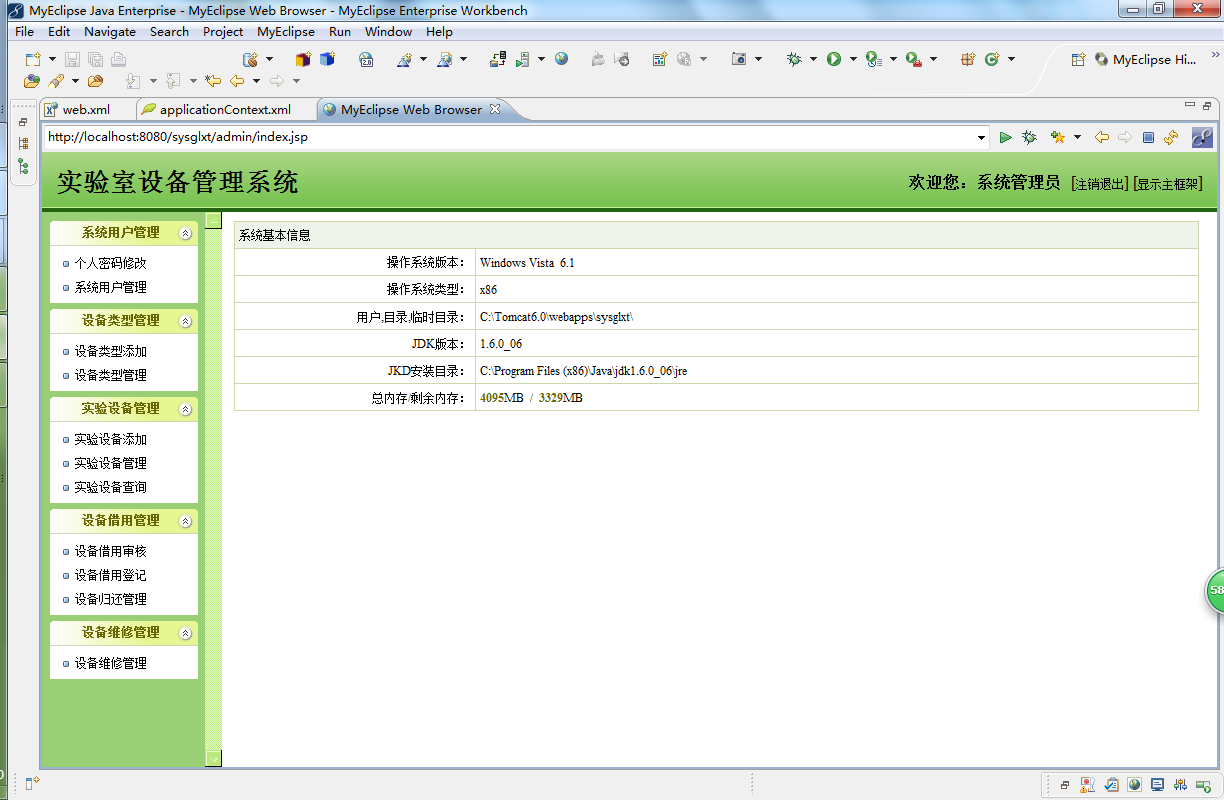The height and width of the screenshot is (800, 1224).
Task: Open dropdown arrow next to Debug icon
Action: click(x=813, y=60)
